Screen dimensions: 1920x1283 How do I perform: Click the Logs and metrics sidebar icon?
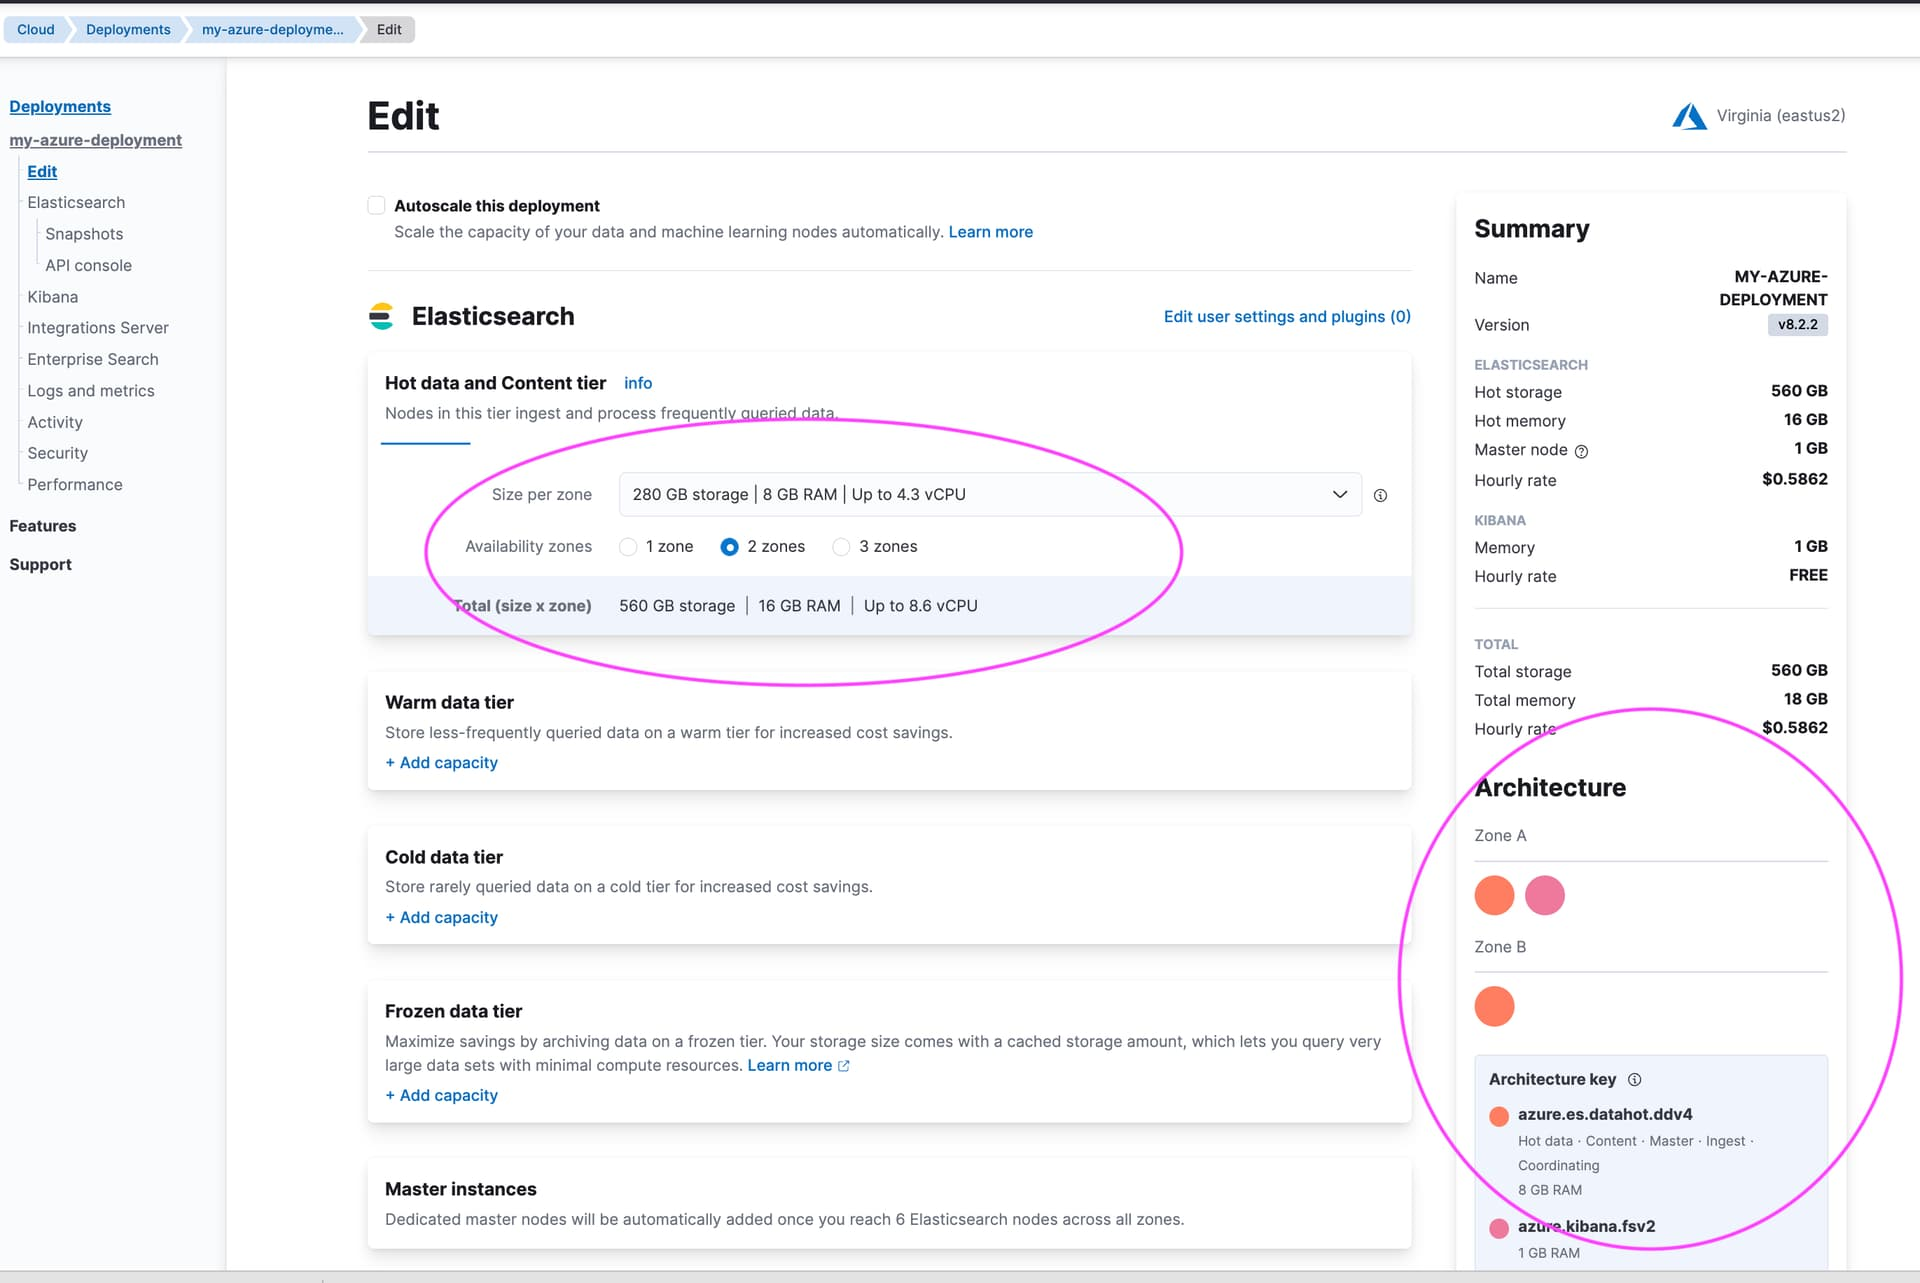89,389
